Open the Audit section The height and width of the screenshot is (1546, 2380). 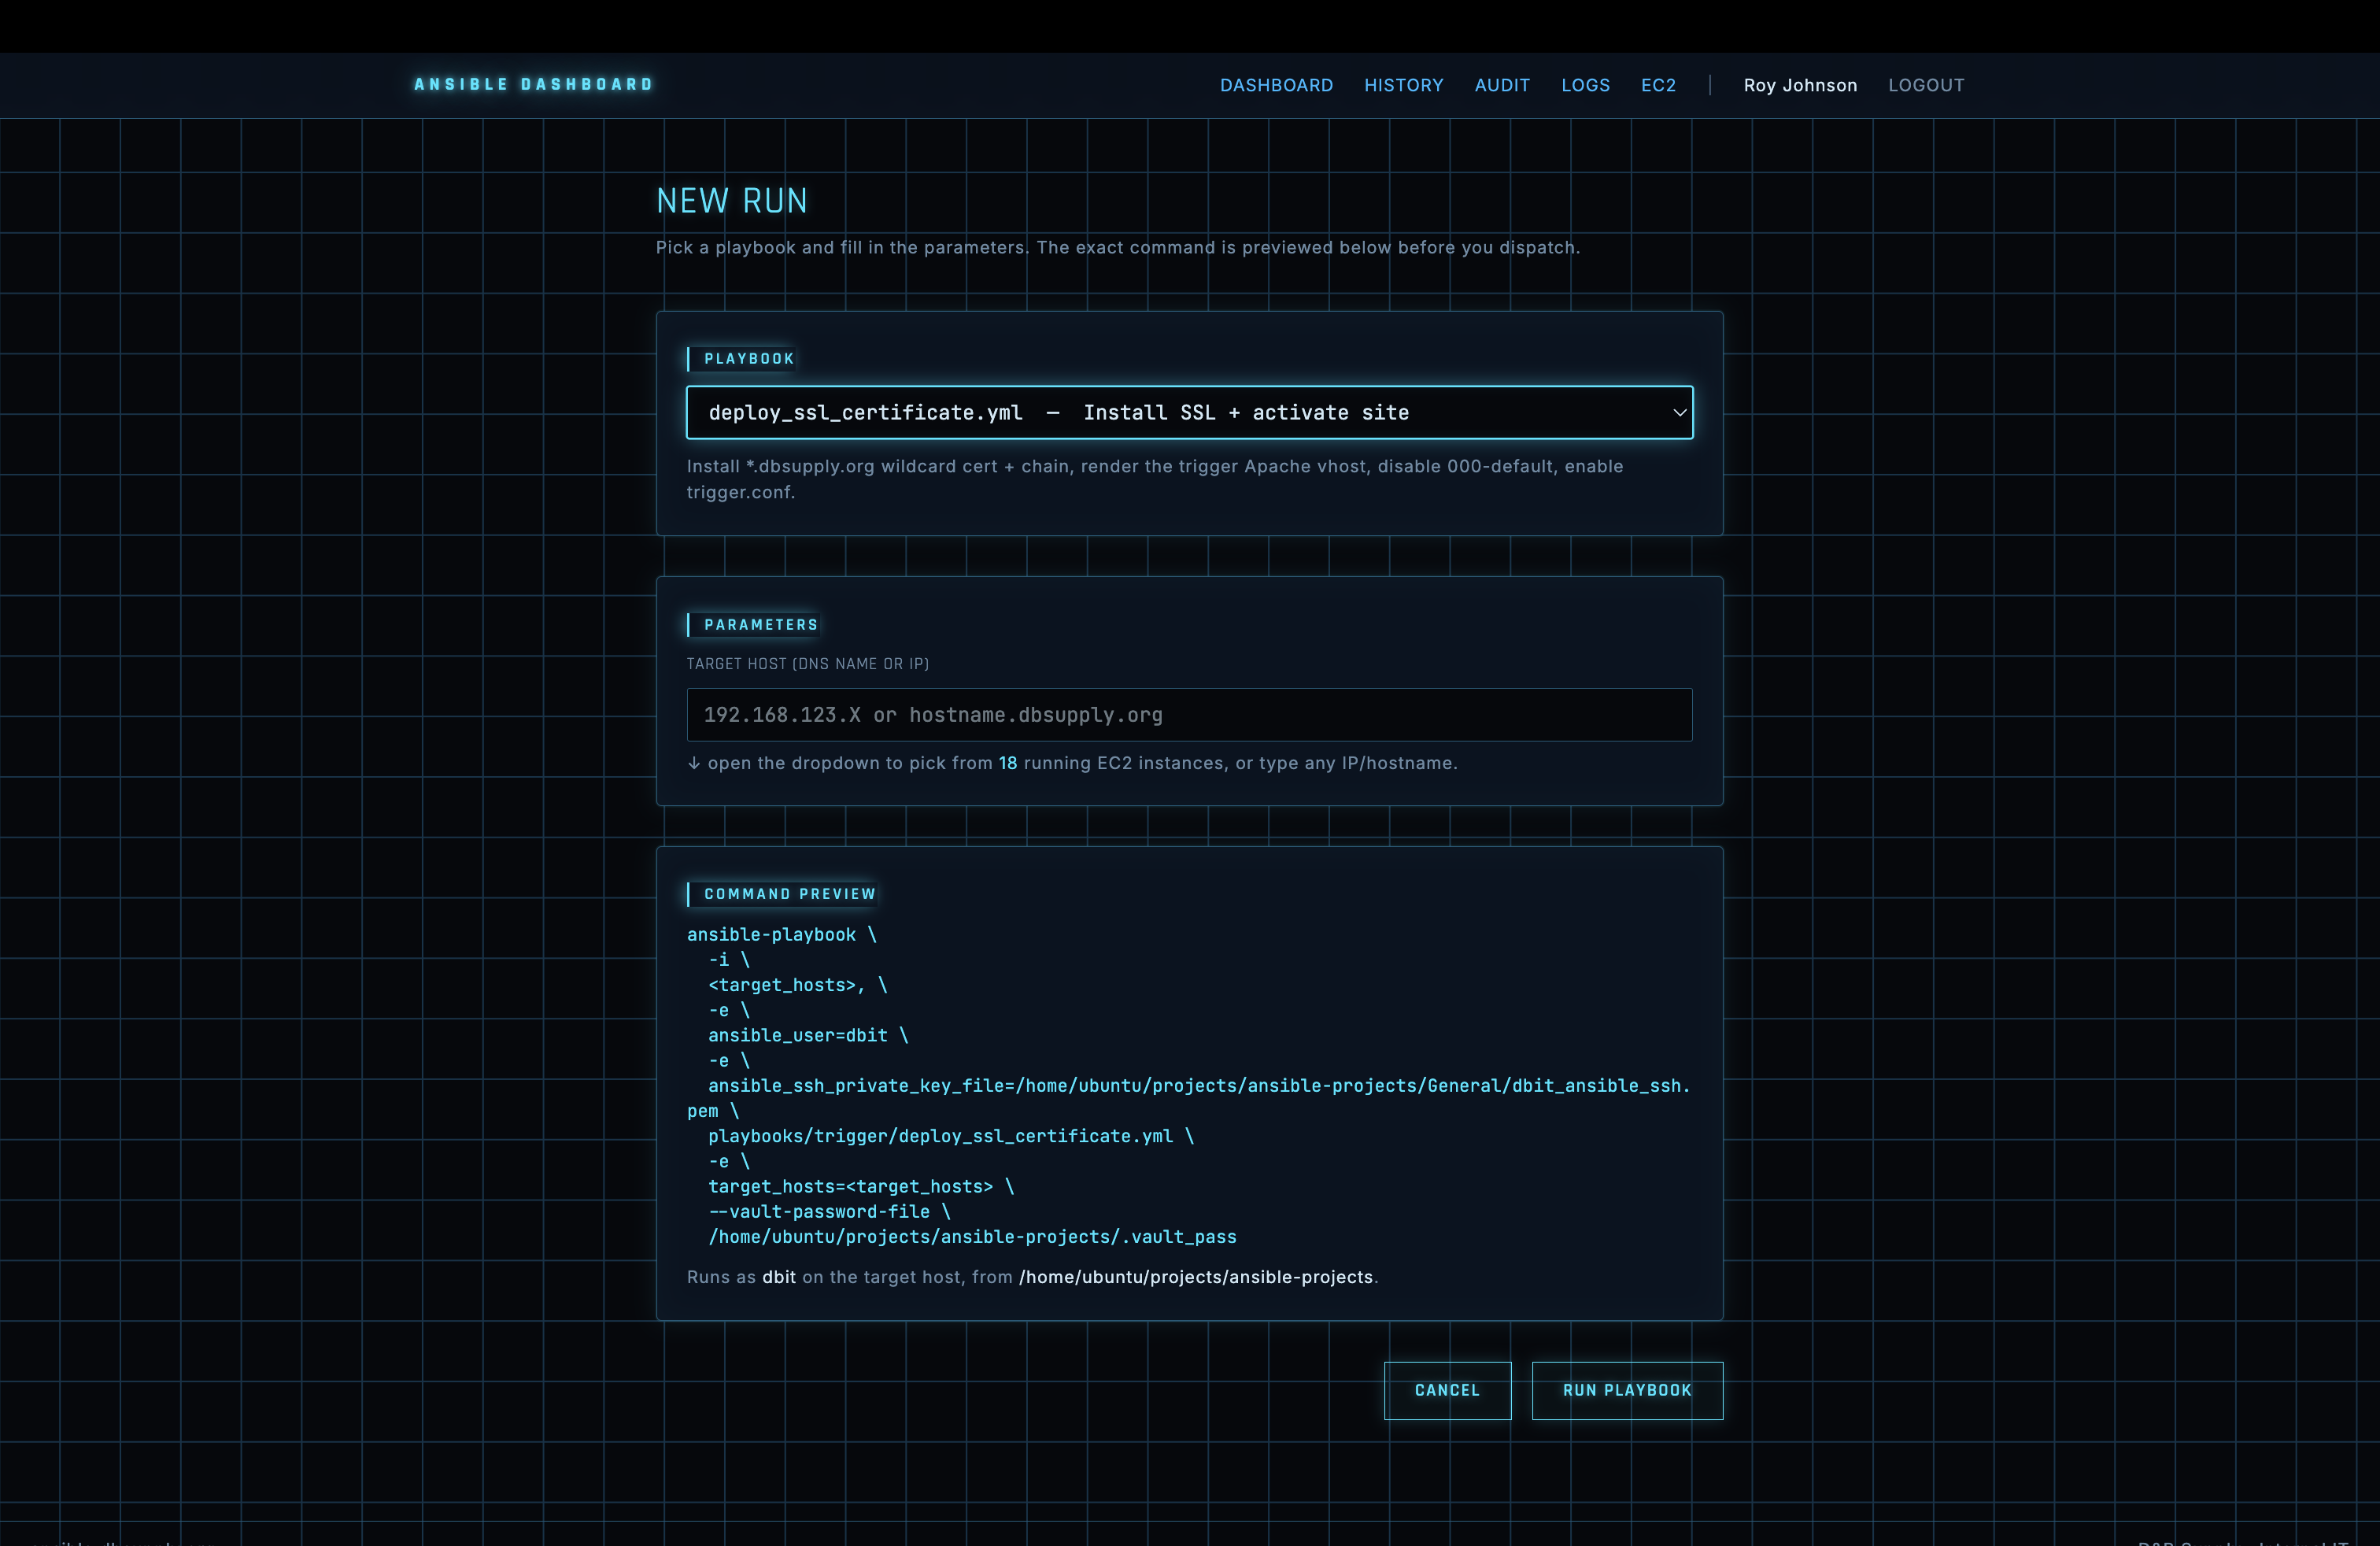pos(1502,85)
